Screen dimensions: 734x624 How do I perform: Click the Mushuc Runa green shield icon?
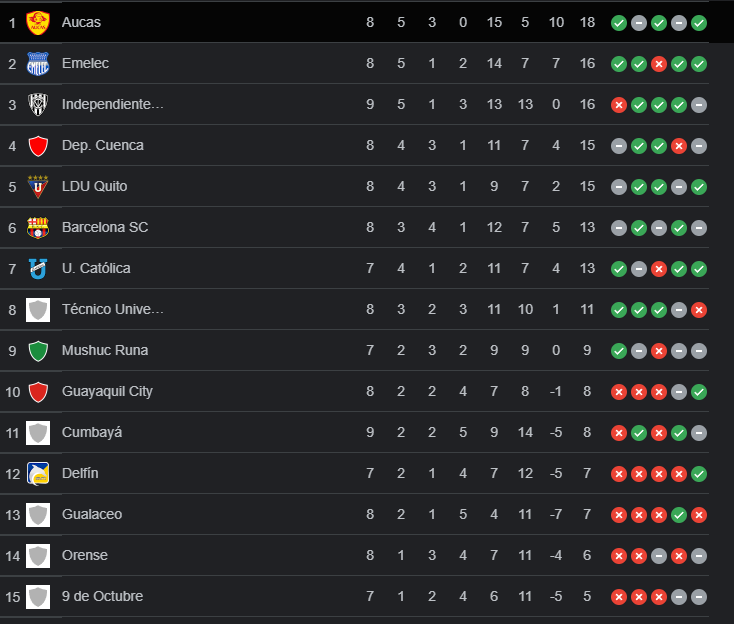click(x=38, y=350)
